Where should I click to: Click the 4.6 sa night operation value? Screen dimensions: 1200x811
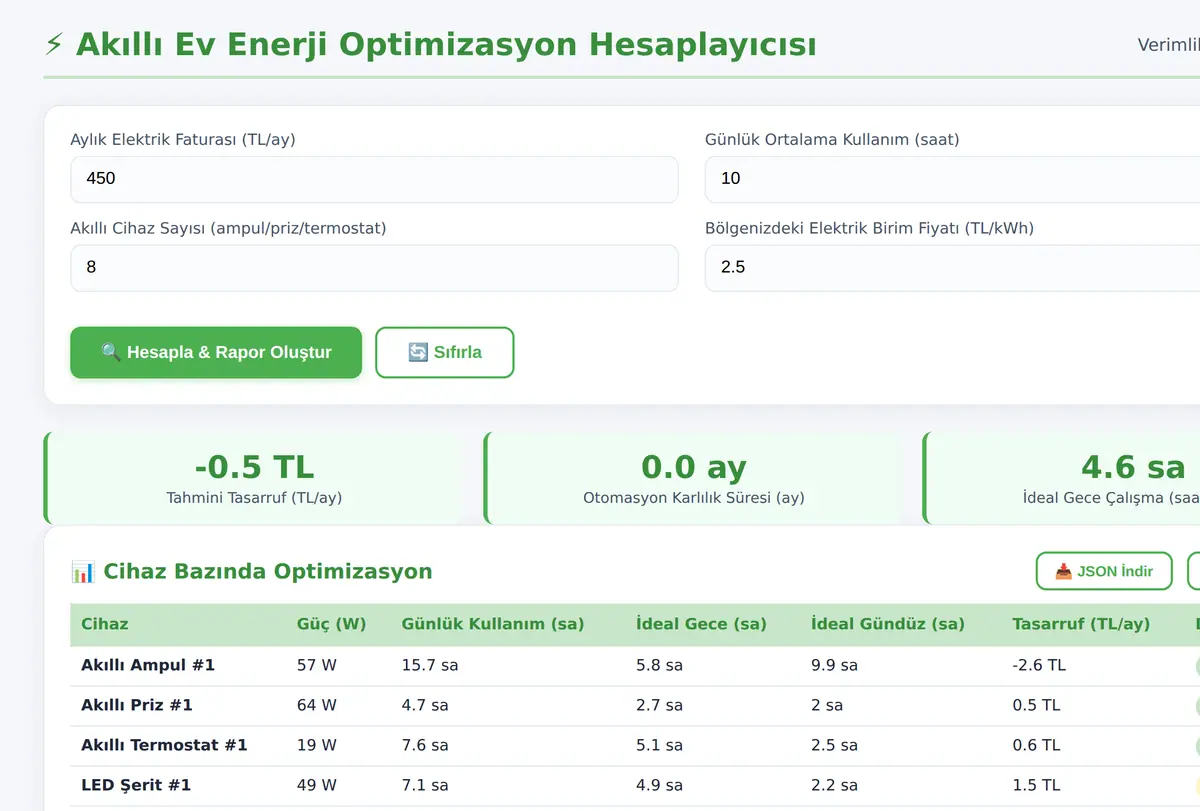(x=1133, y=467)
